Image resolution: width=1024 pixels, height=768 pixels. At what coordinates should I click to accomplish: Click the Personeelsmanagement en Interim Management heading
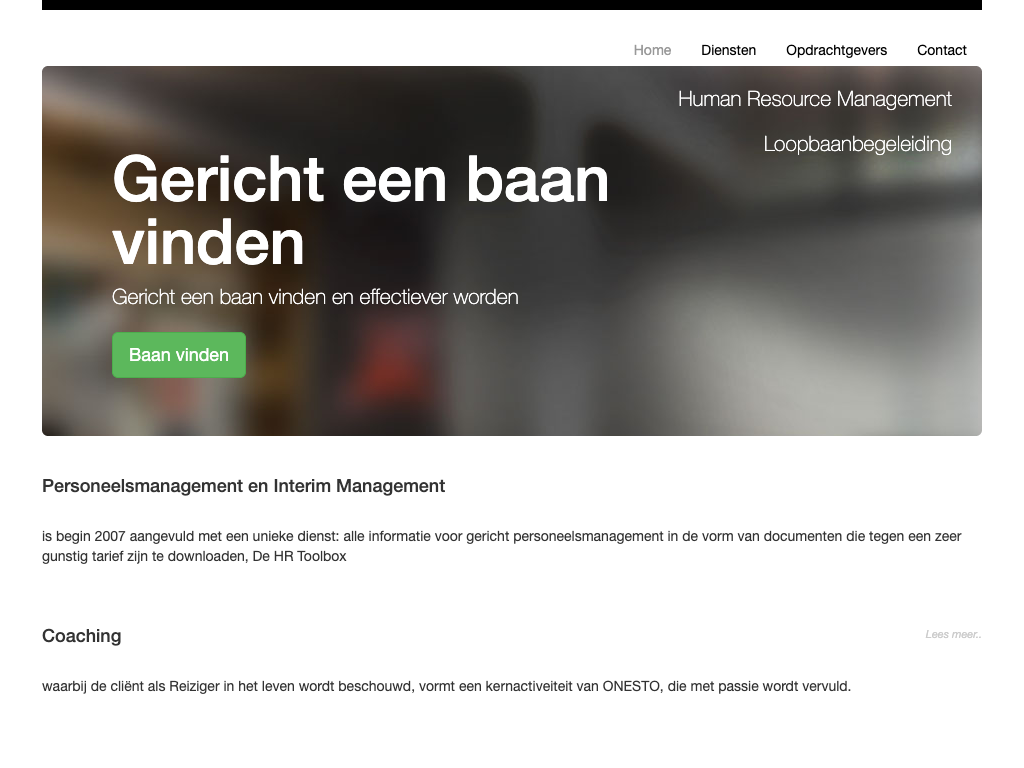(243, 486)
